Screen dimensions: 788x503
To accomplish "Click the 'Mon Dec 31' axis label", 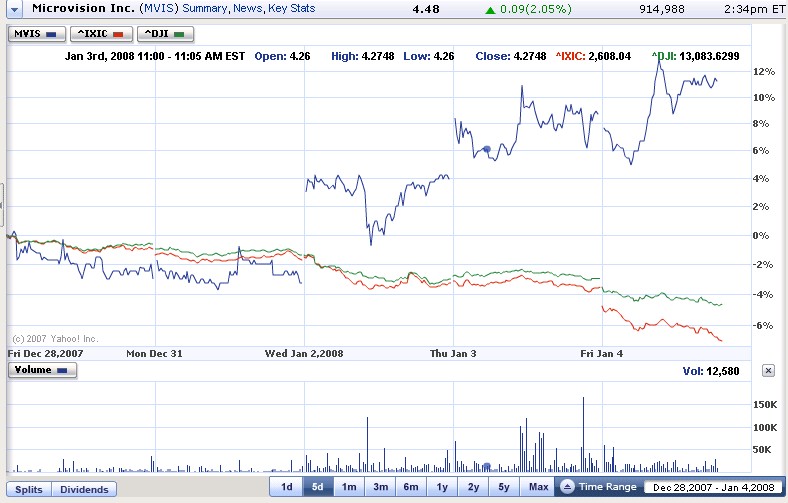I will click(154, 354).
